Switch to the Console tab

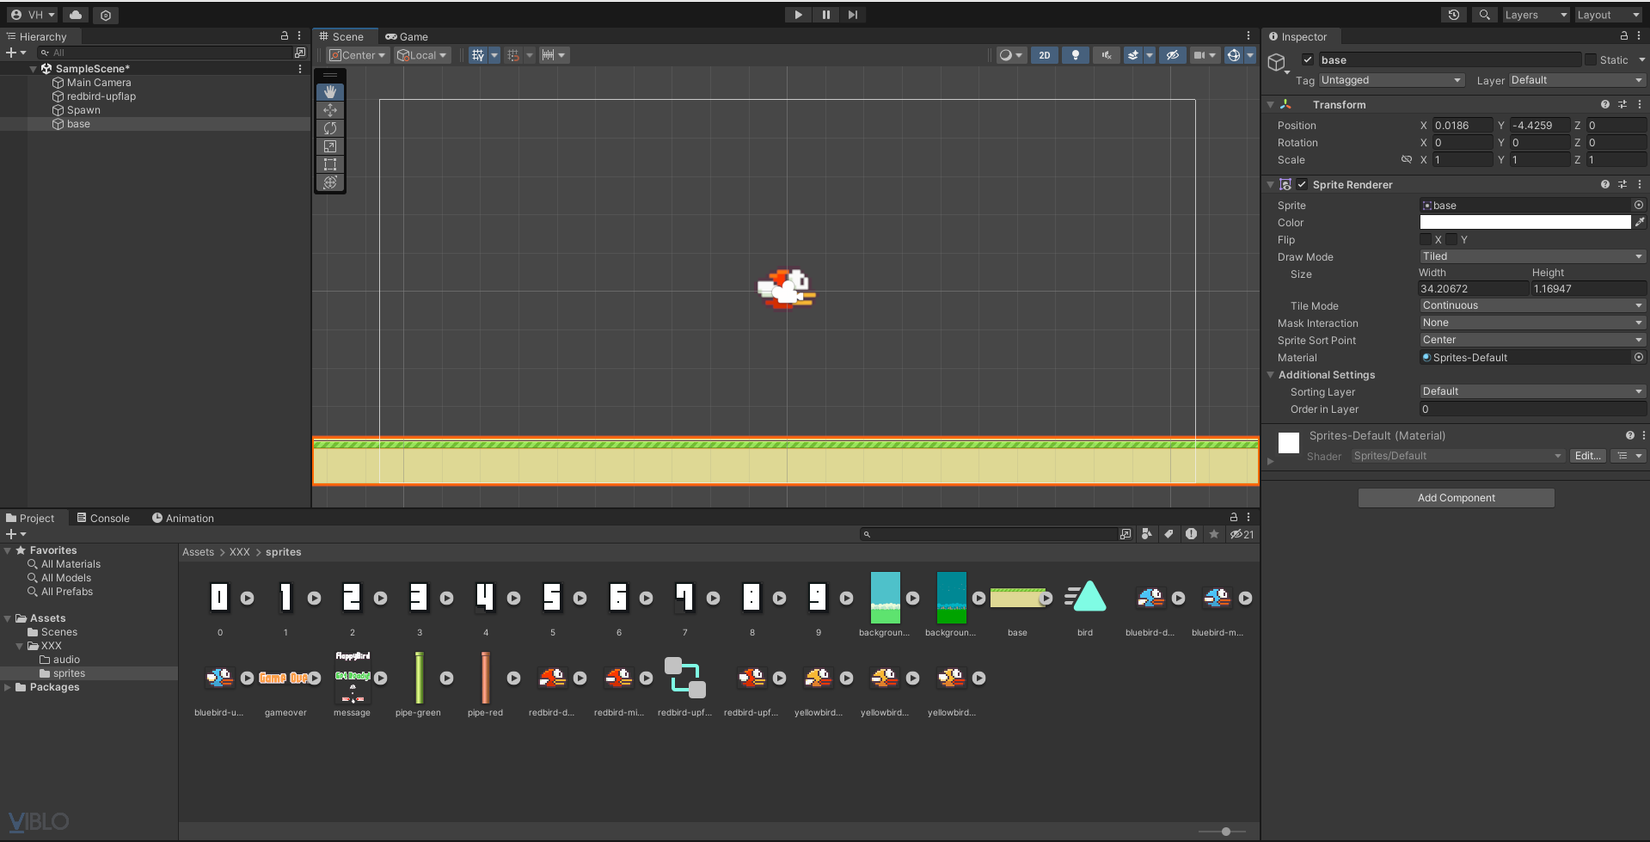[103, 518]
